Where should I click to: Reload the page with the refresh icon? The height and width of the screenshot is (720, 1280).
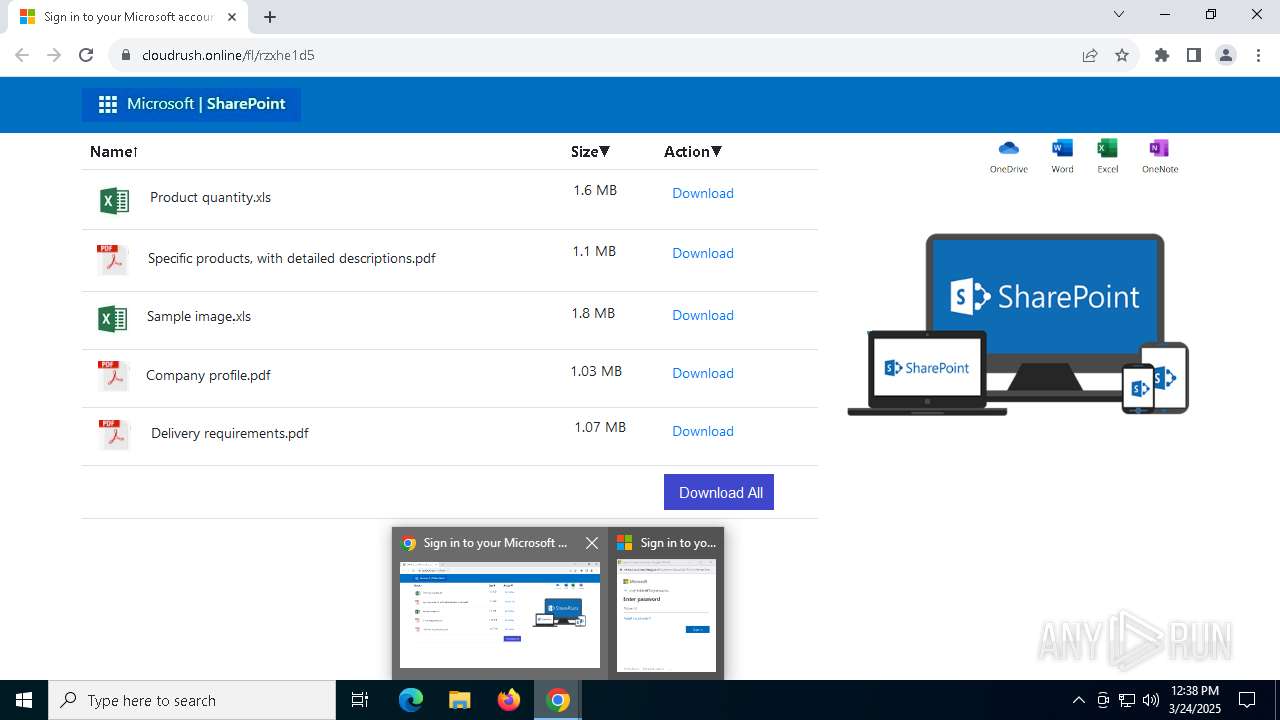pos(86,55)
